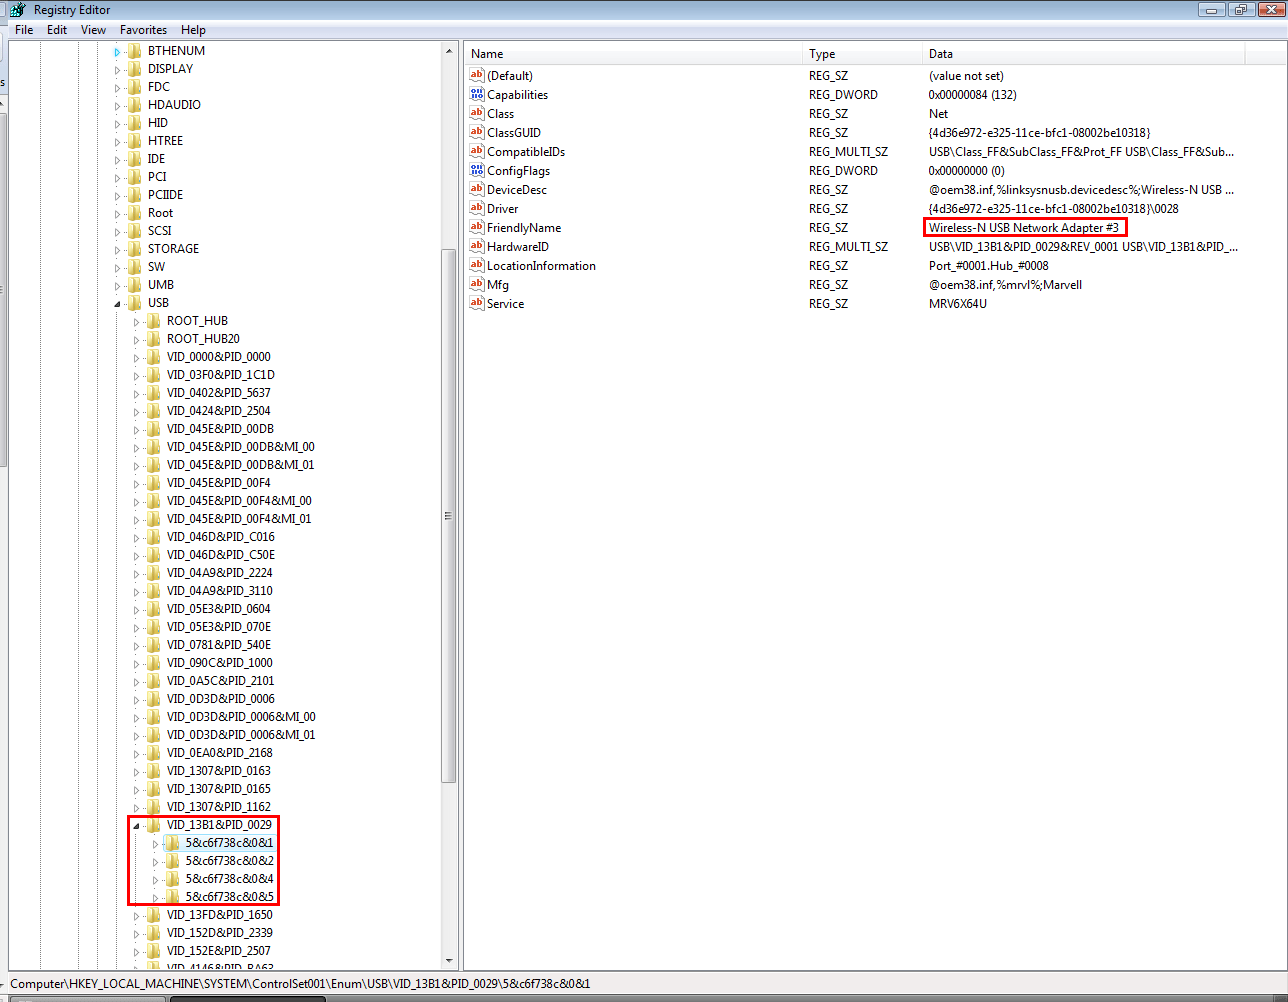Open the Favorites menu
Image resolution: width=1288 pixels, height=1002 pixels.
pyautogui.click(x=143, y=29)
